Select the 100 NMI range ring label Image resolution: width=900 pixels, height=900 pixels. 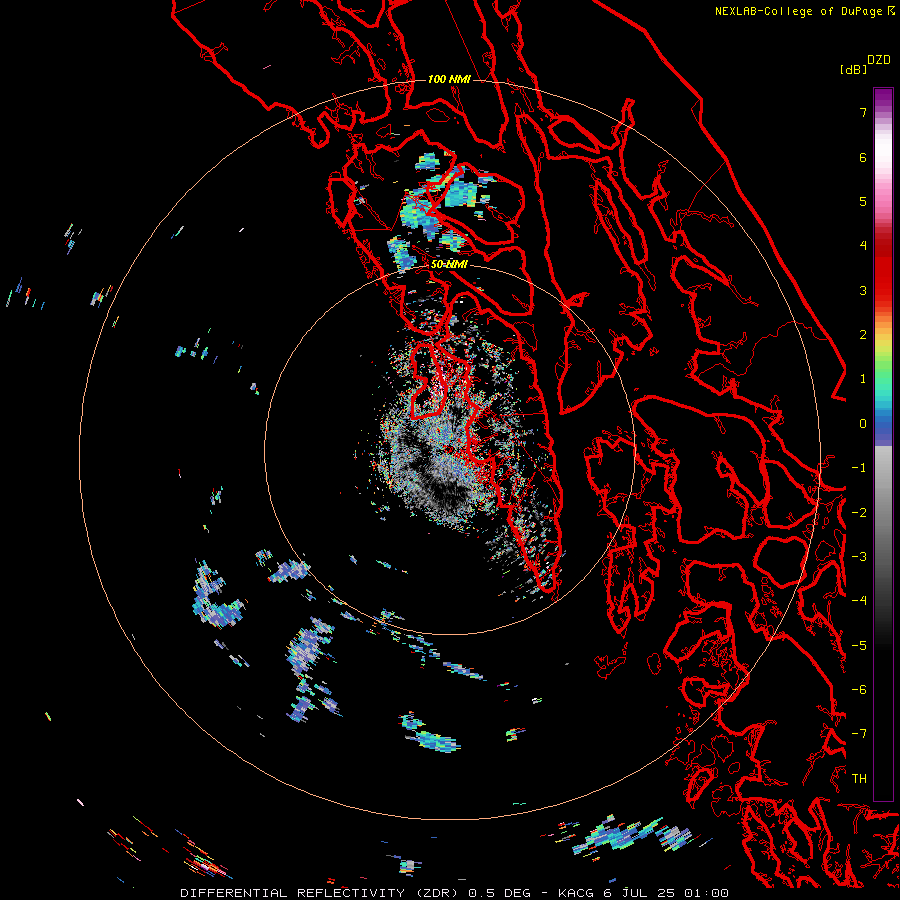[x=449, y=79]
